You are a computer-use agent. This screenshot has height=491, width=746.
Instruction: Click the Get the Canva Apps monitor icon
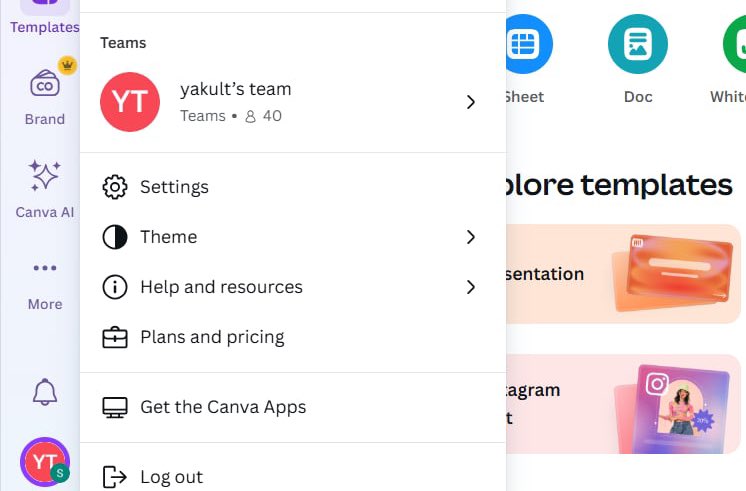coord(115,407)
